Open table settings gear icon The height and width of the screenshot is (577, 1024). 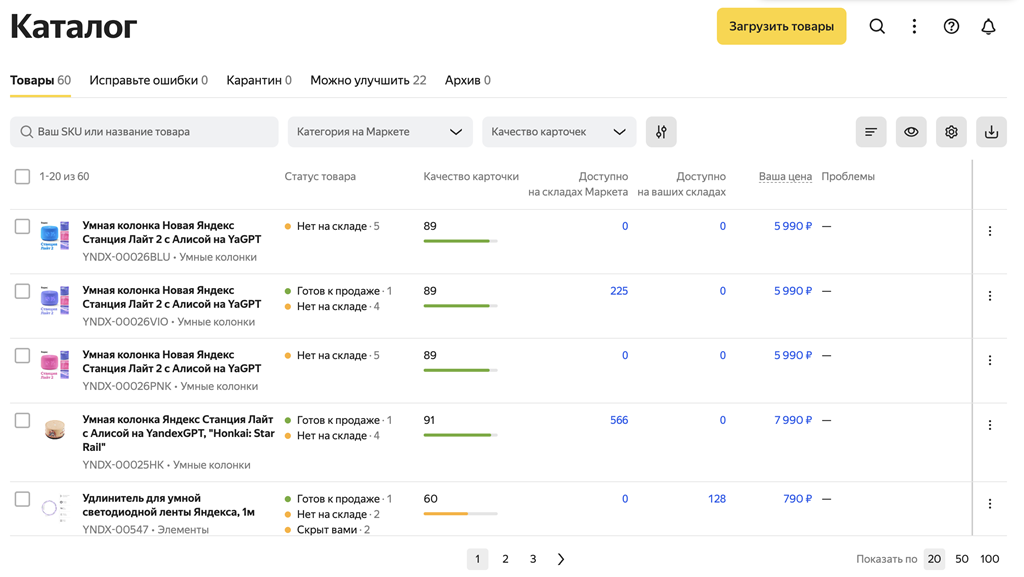(x=951, y=132)
